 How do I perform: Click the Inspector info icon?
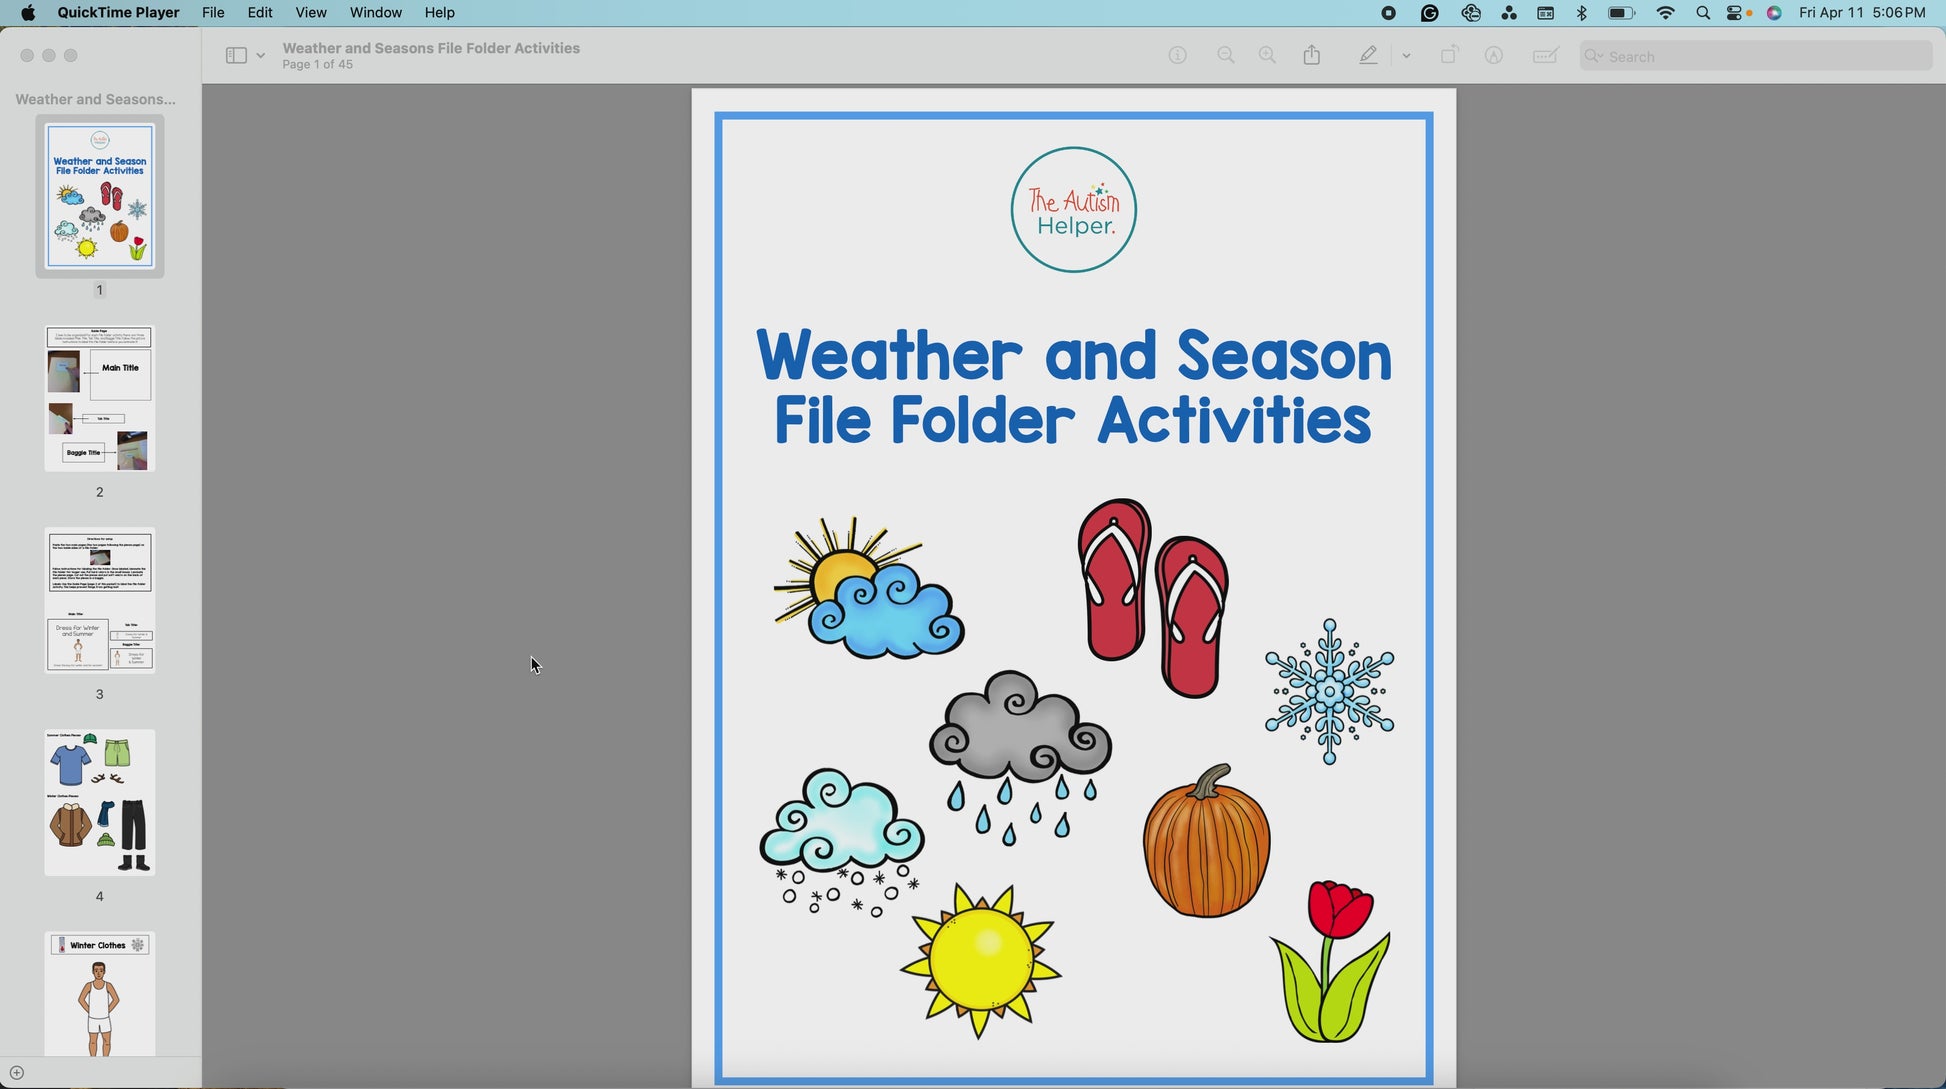pyautogui.click(x=1178, y=56)
